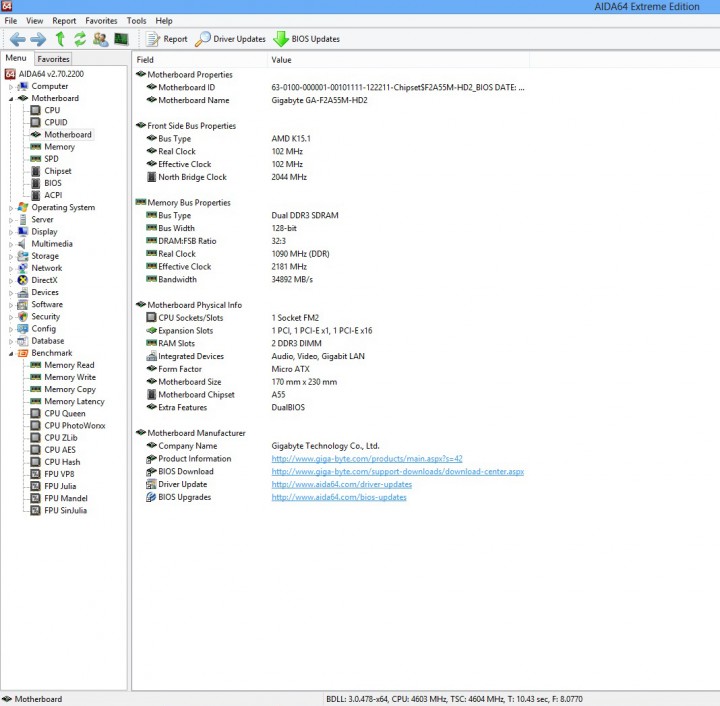Select CPU Hash benchmark

(62, 462)
